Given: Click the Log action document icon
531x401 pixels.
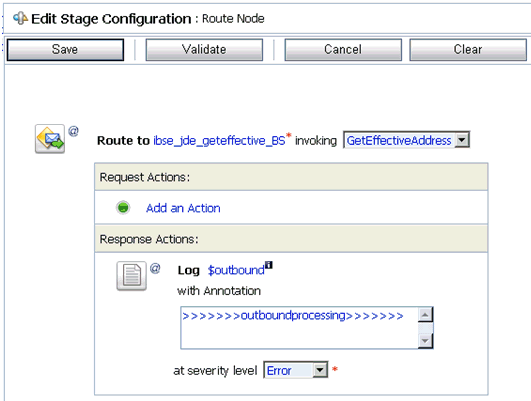Looking at the screenshot, I should tap(131, 276).
